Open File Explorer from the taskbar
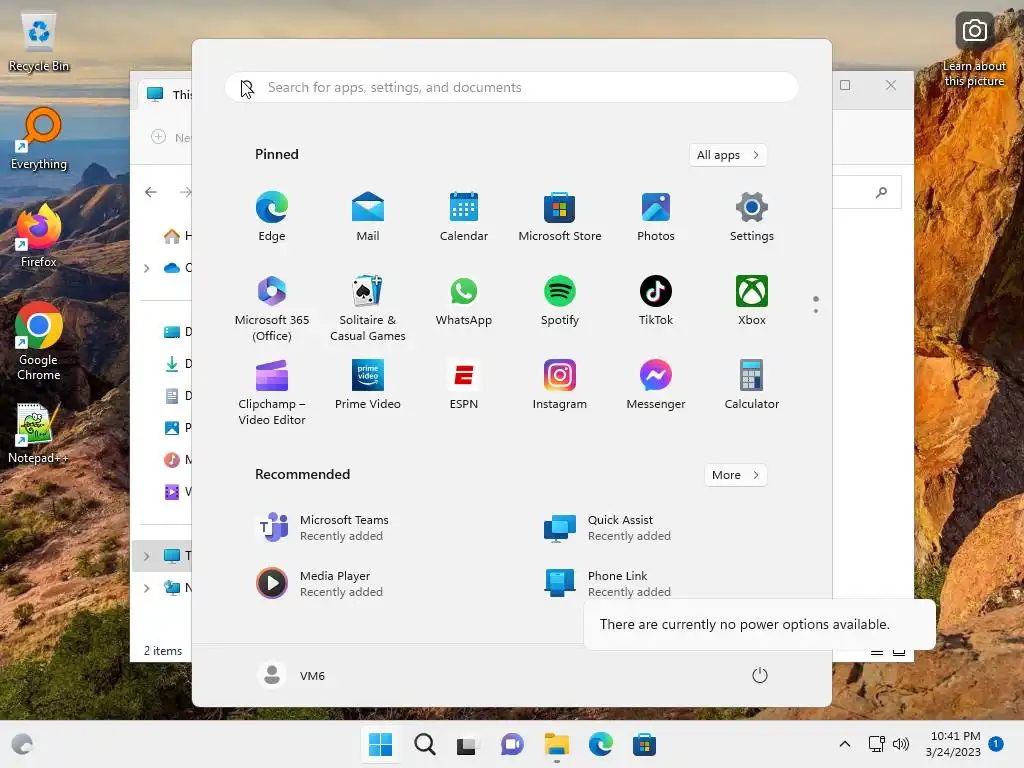This screenshot has height=768, width=1024. (556, 744)
